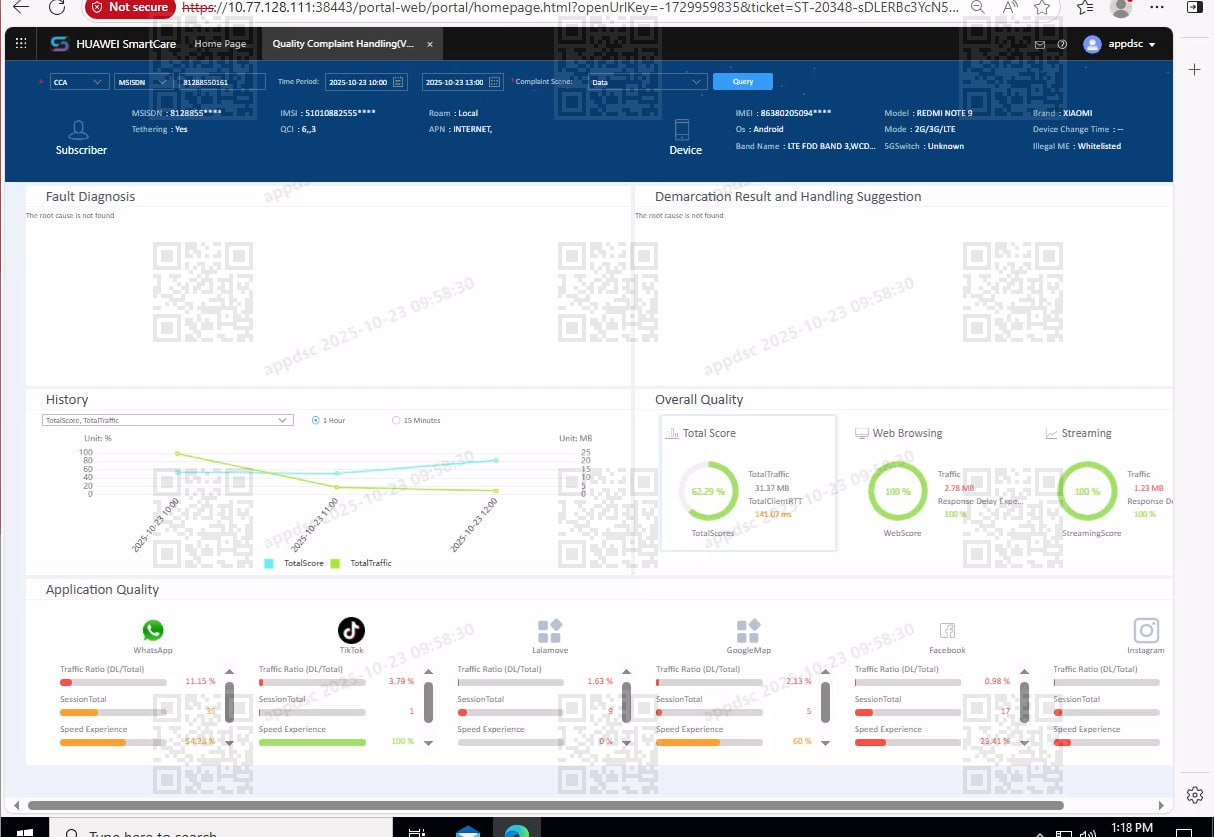
Task: Click the Web Browsing monitor icon
Action: pos(862,434)
